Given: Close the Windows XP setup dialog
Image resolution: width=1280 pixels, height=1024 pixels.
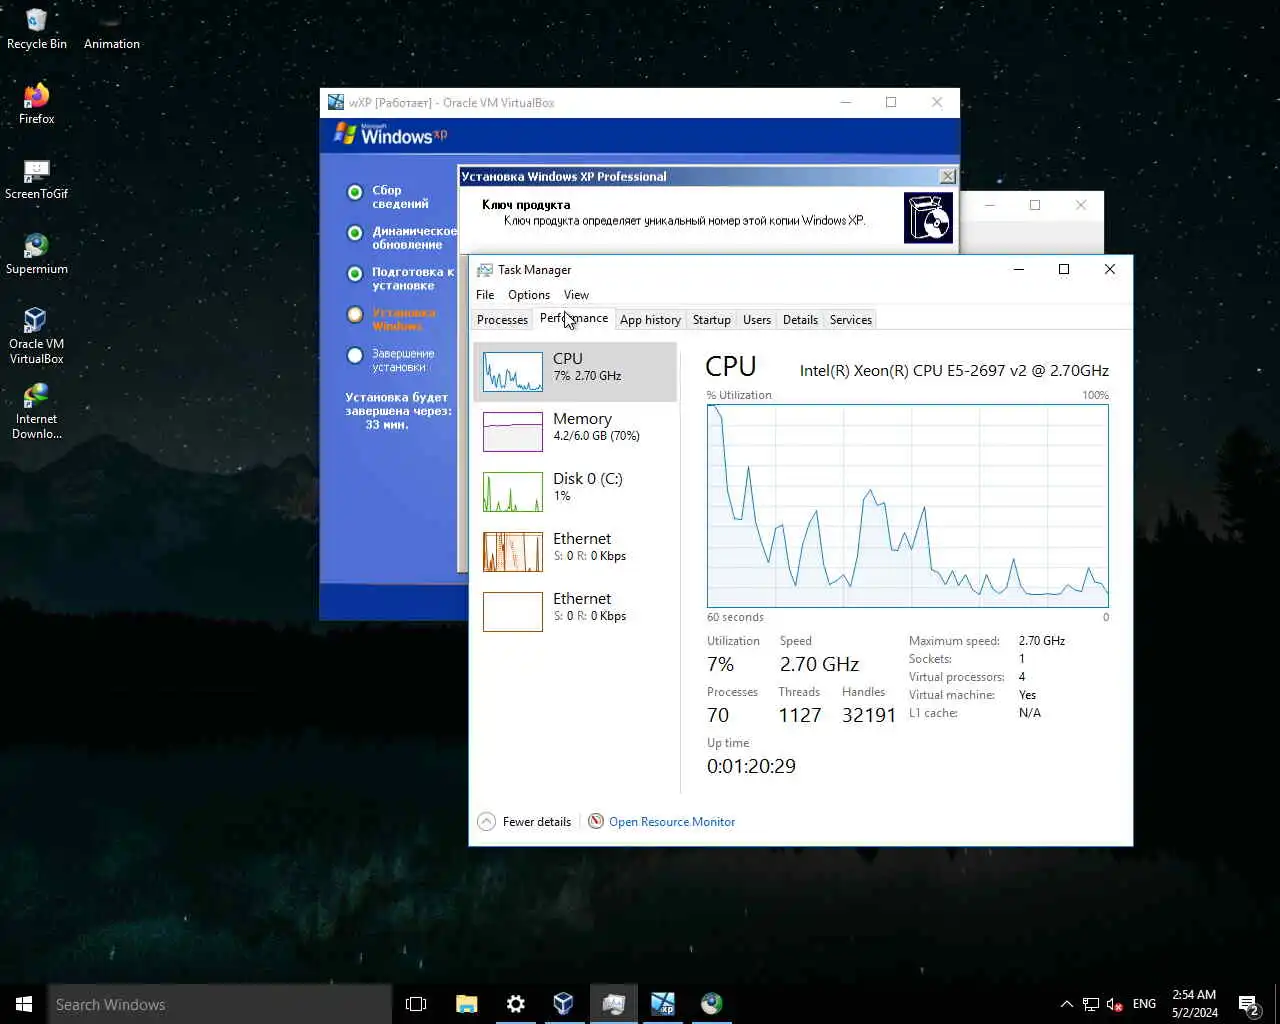Looking at the screenshot, I should [x=947, y=176].
